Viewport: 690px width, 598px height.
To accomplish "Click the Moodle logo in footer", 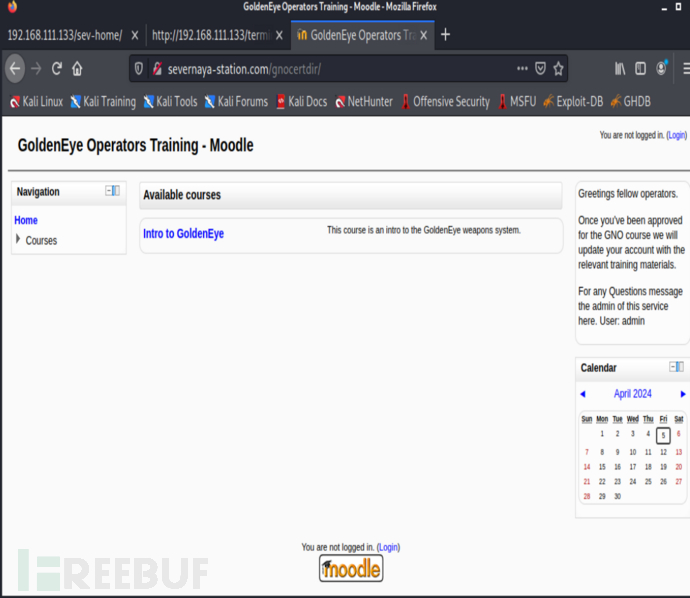I will (x=351, y=568).
